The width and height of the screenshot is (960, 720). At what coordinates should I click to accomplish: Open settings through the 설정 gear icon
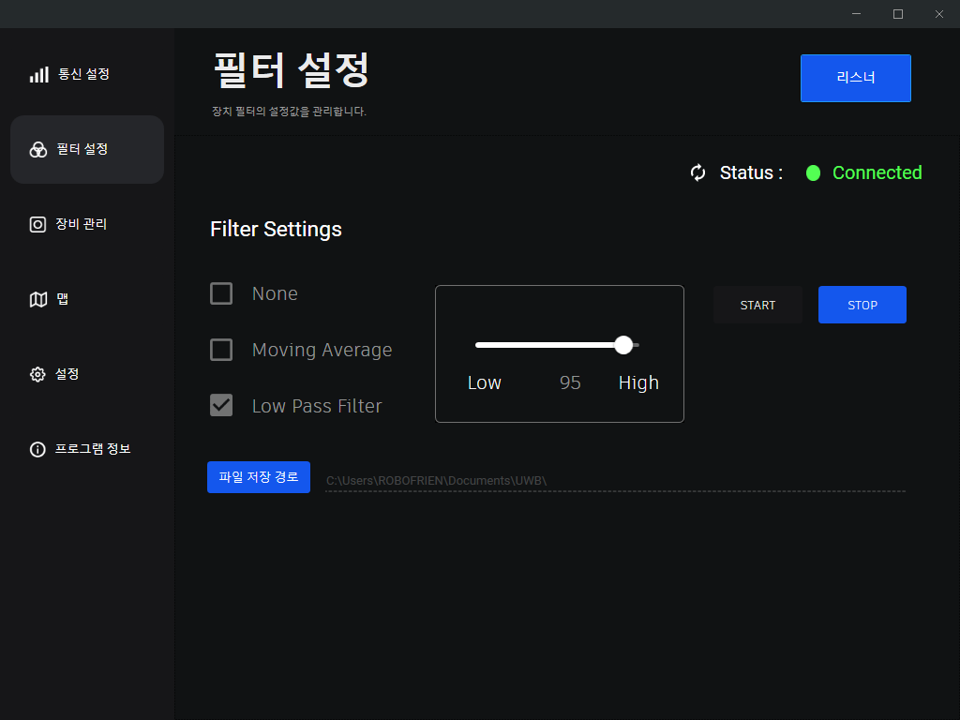click(x=37, y=374)
